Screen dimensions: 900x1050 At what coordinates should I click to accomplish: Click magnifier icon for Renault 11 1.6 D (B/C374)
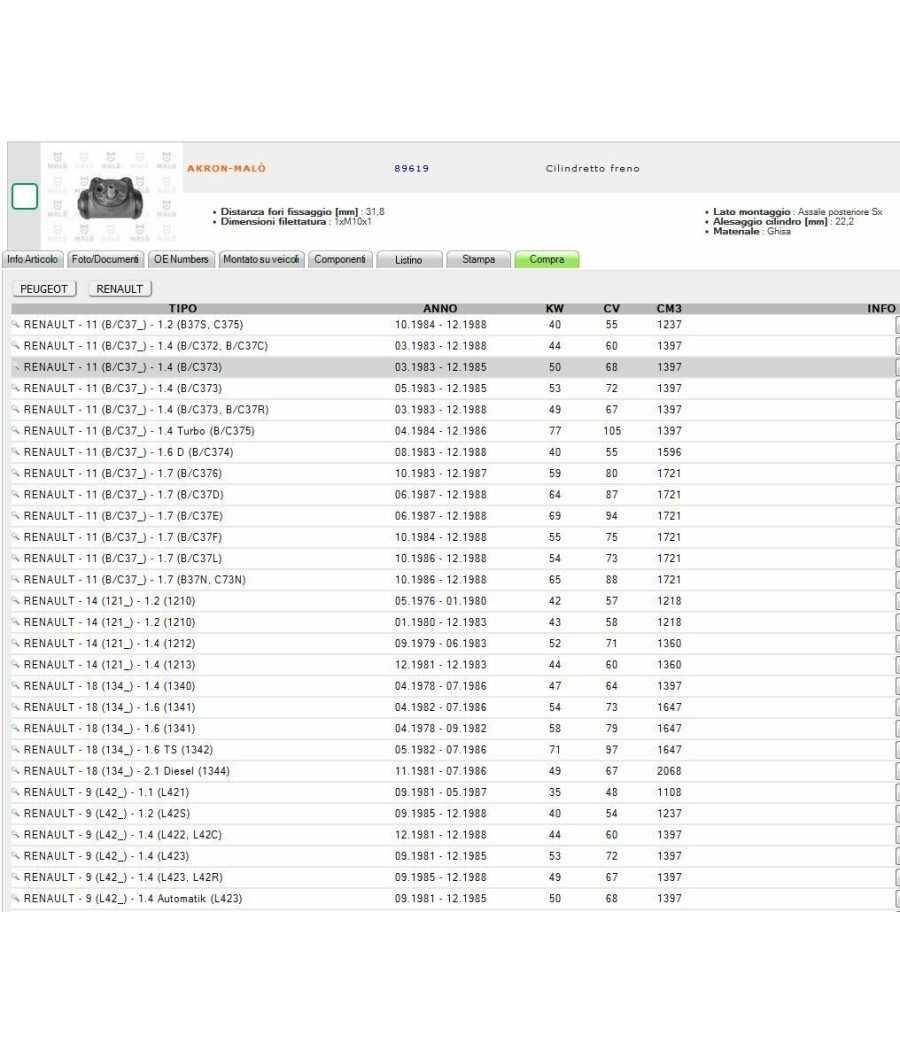pos(15,452)
